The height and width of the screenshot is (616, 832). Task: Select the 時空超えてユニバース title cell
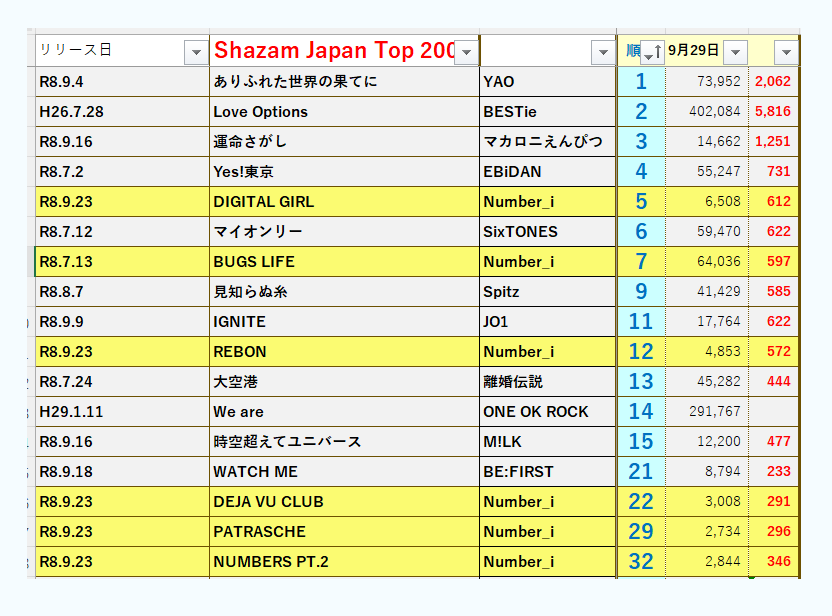click(x=344, y=441)
